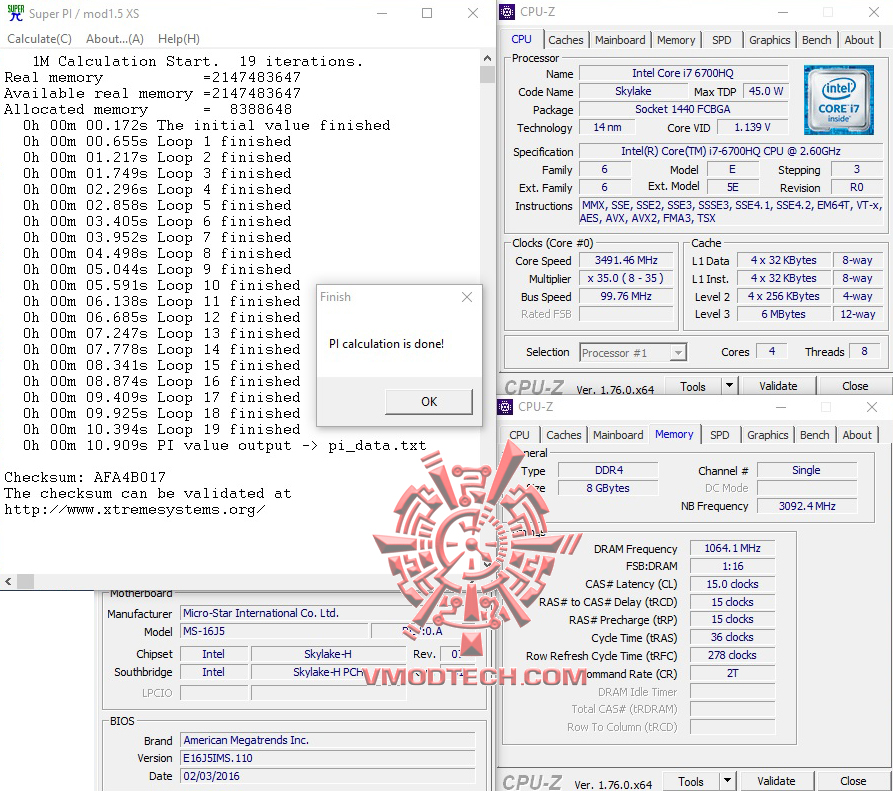Switch to the CPU tab in the Memory window
893x791 pixels.
[x=519, y=435]
